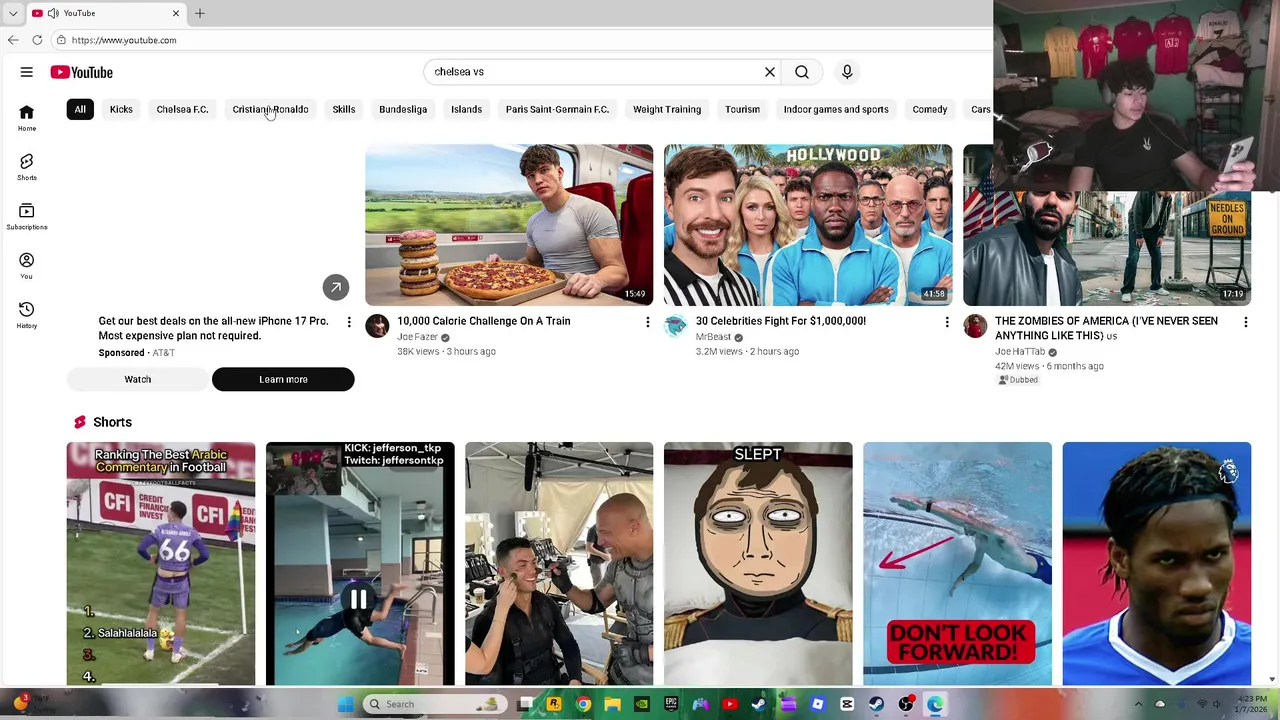Viewport: 1280px width, 720px height.
Task: Select the Skills filter chip
Action: [344, 109]
